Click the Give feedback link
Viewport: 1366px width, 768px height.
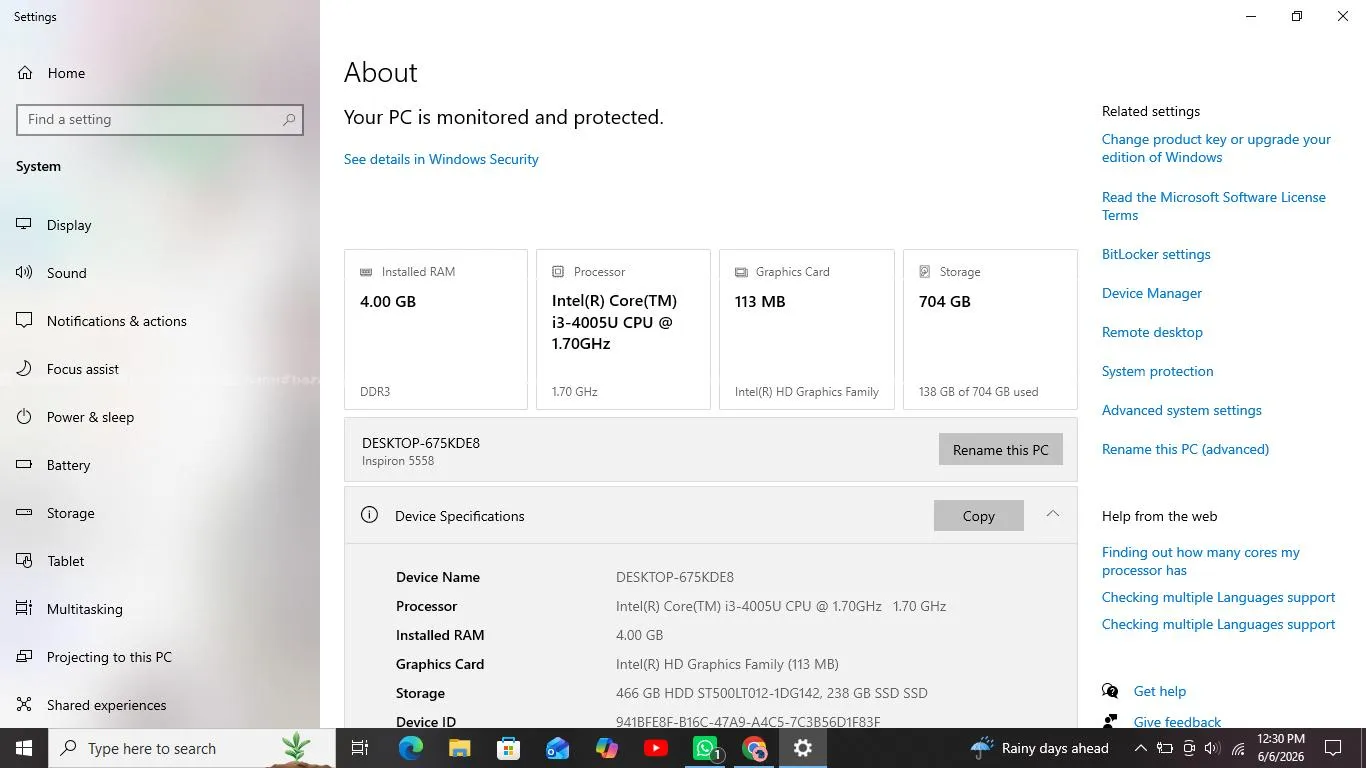(1177, 722)
